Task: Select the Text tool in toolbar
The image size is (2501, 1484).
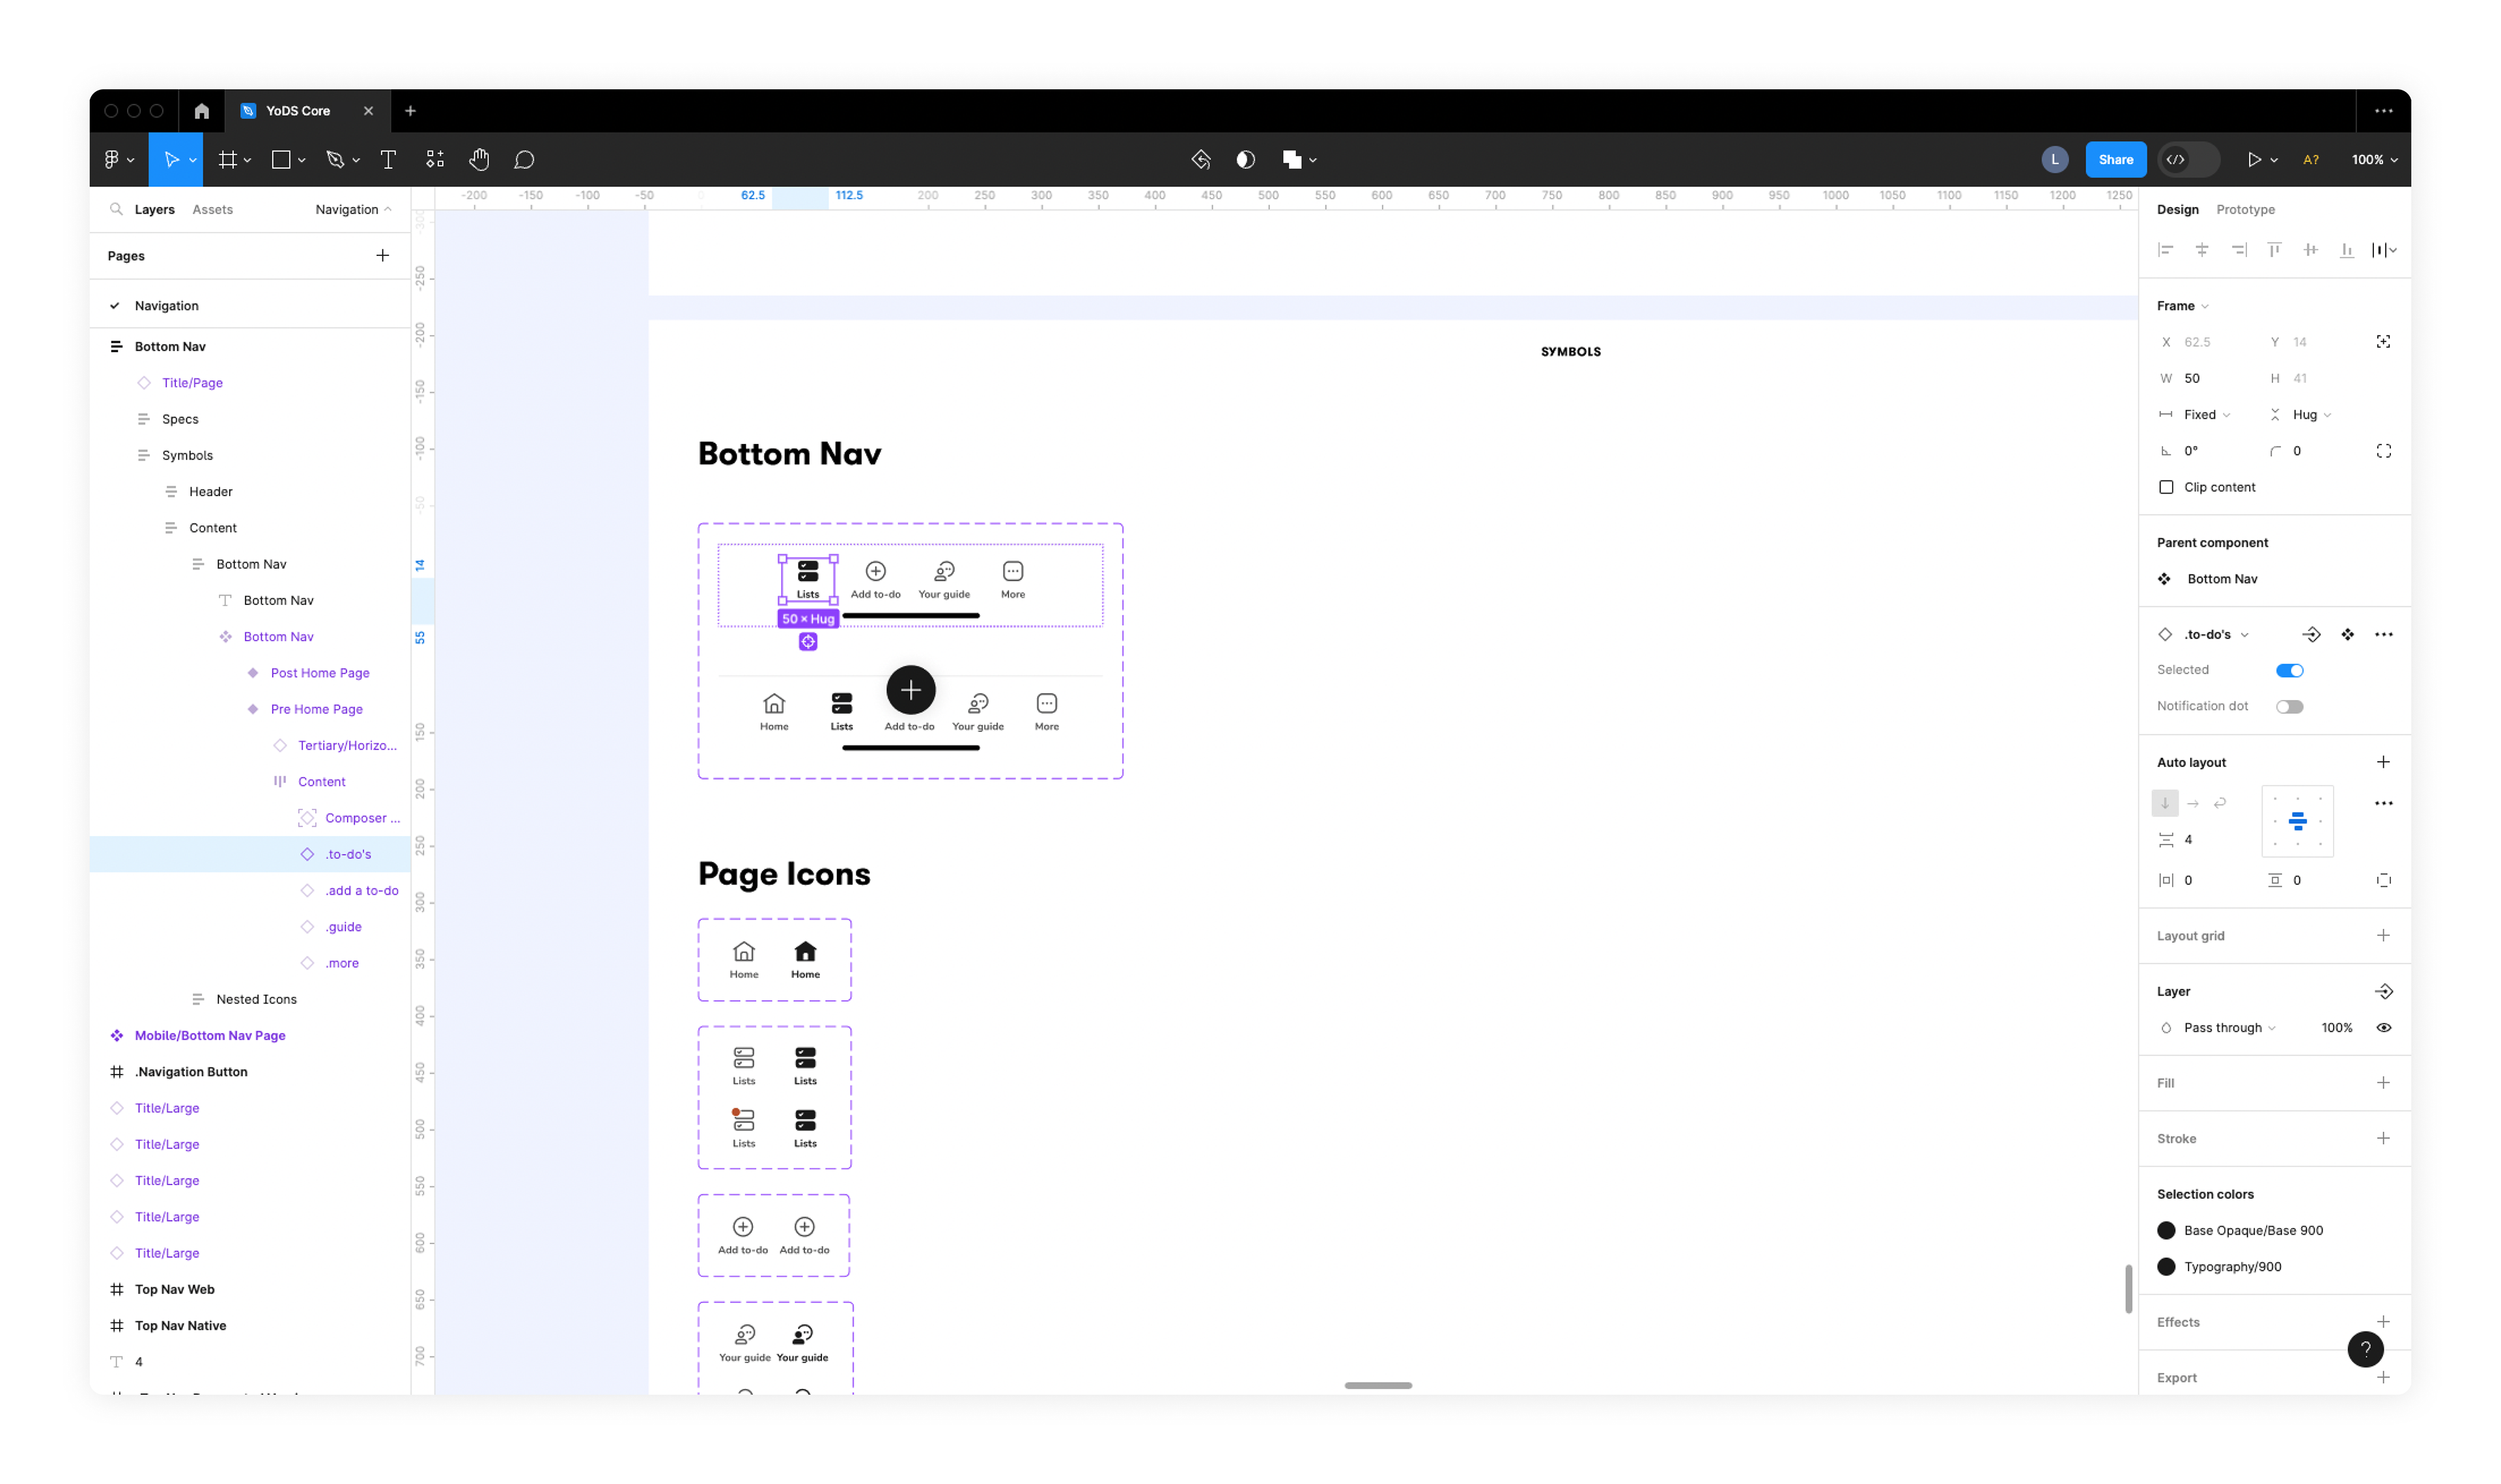Action: [388, 160]
